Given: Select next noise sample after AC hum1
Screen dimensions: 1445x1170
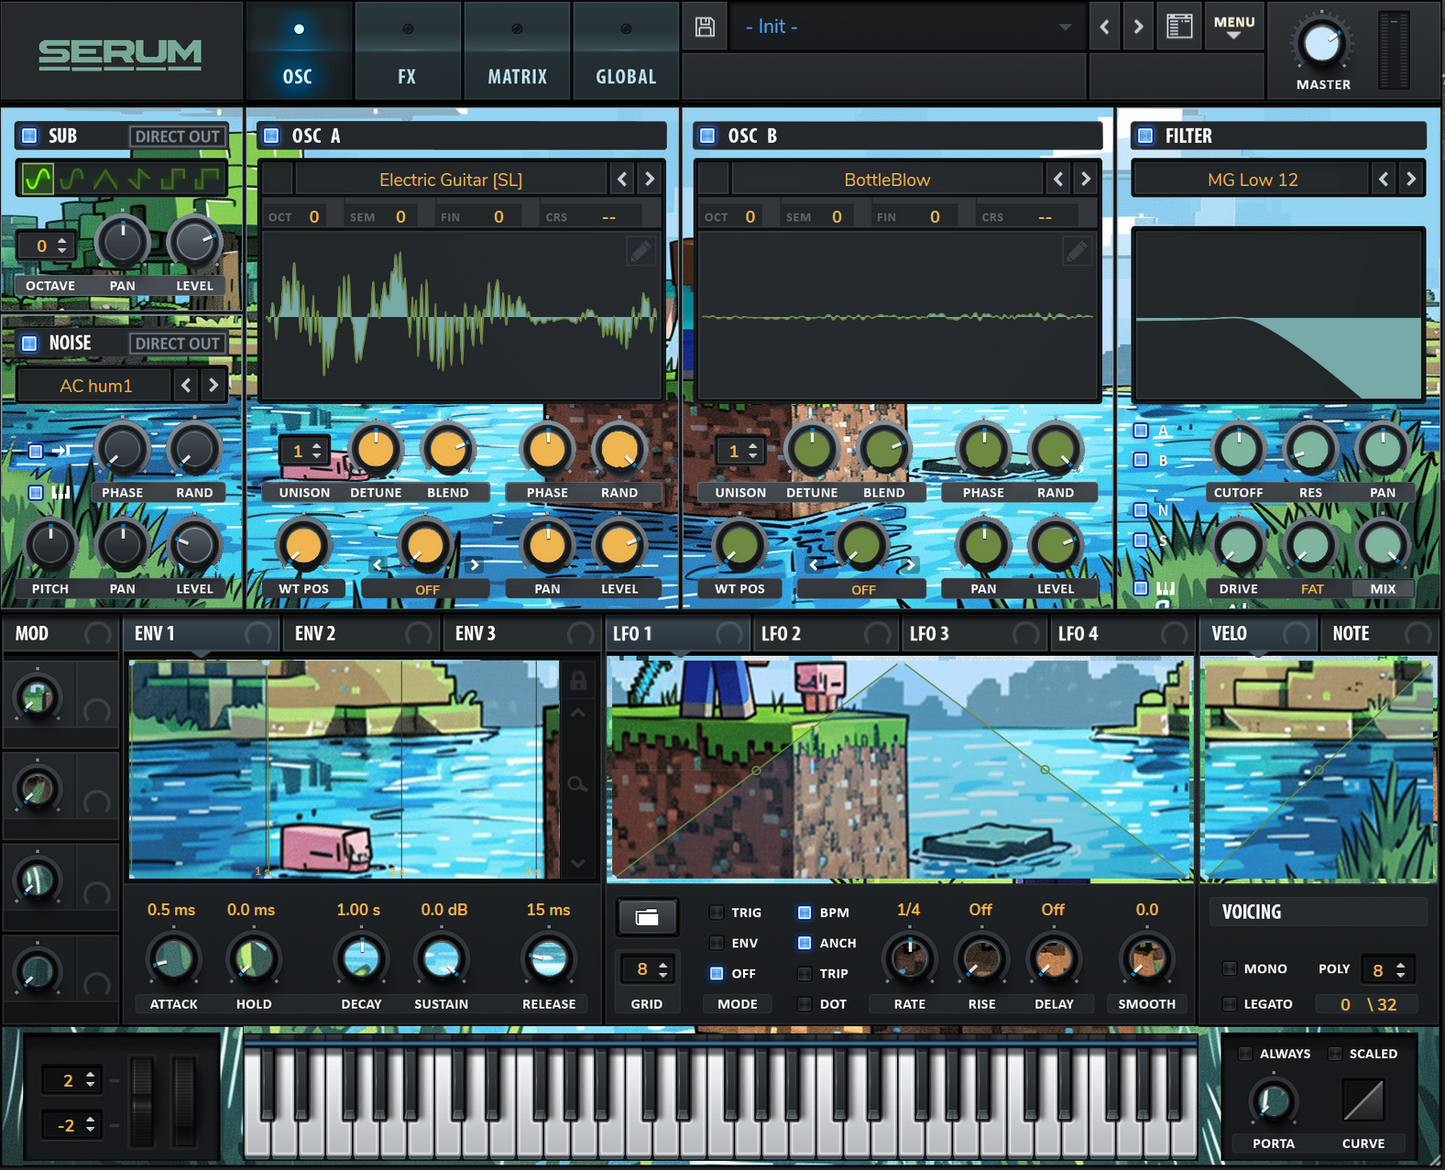Looking at the screenshot, I should tap(213, 385).
